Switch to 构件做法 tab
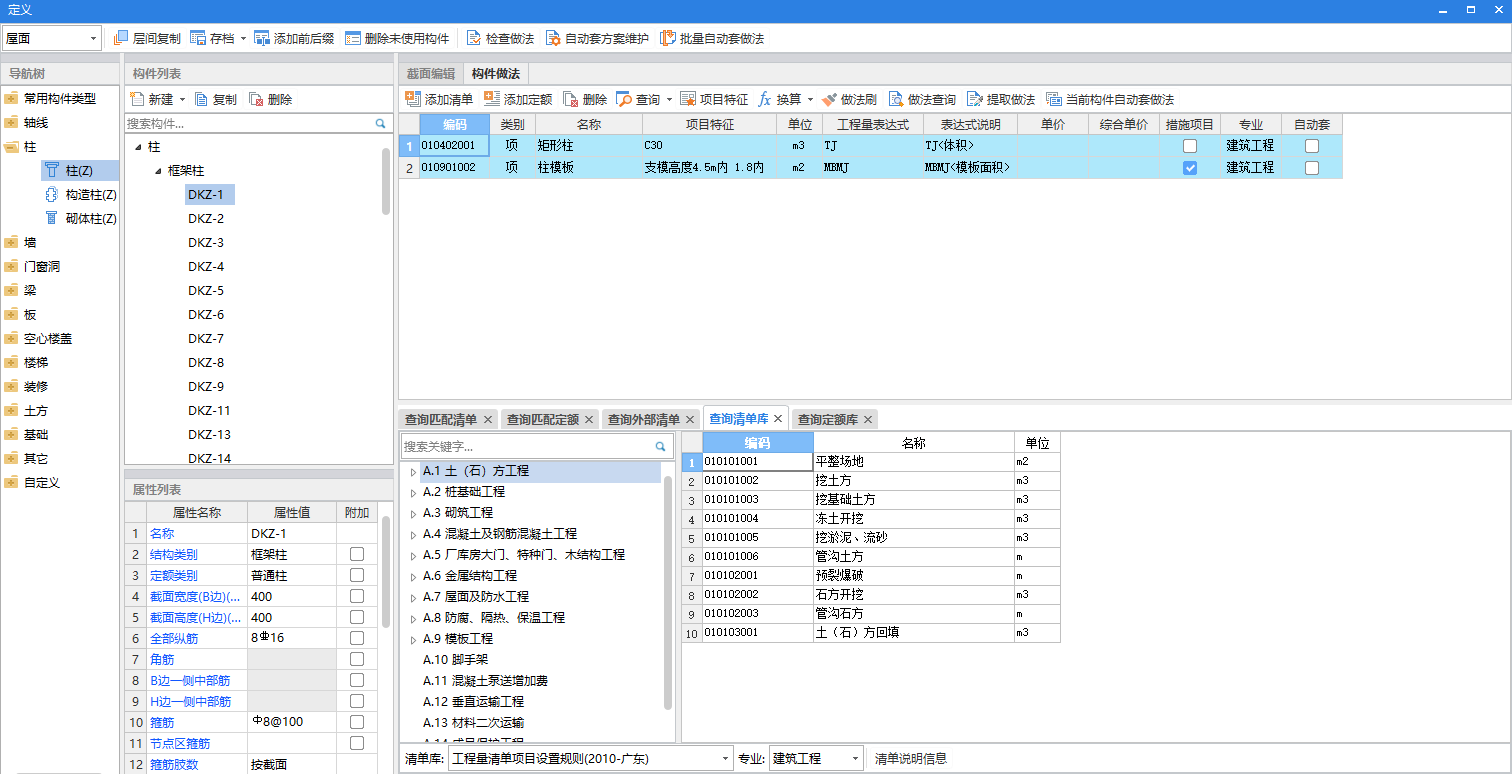Viewport: 1512px width, 774px height. pos(496,74)
